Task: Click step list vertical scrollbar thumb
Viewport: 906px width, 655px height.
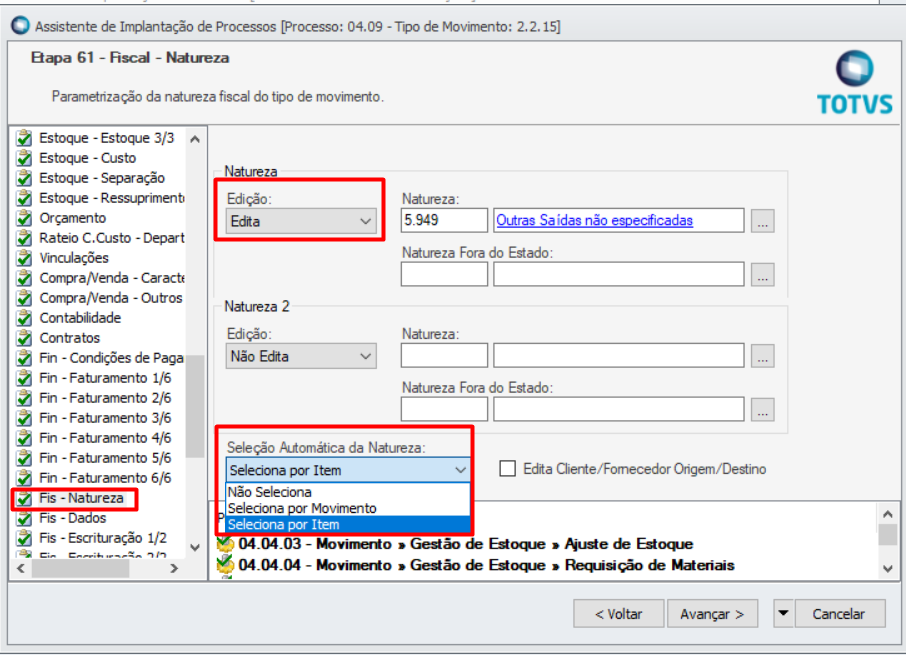Action: (195, 406)
